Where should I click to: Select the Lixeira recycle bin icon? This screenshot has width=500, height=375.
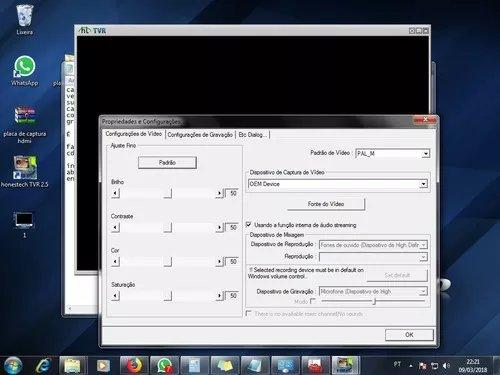(25, 20)
